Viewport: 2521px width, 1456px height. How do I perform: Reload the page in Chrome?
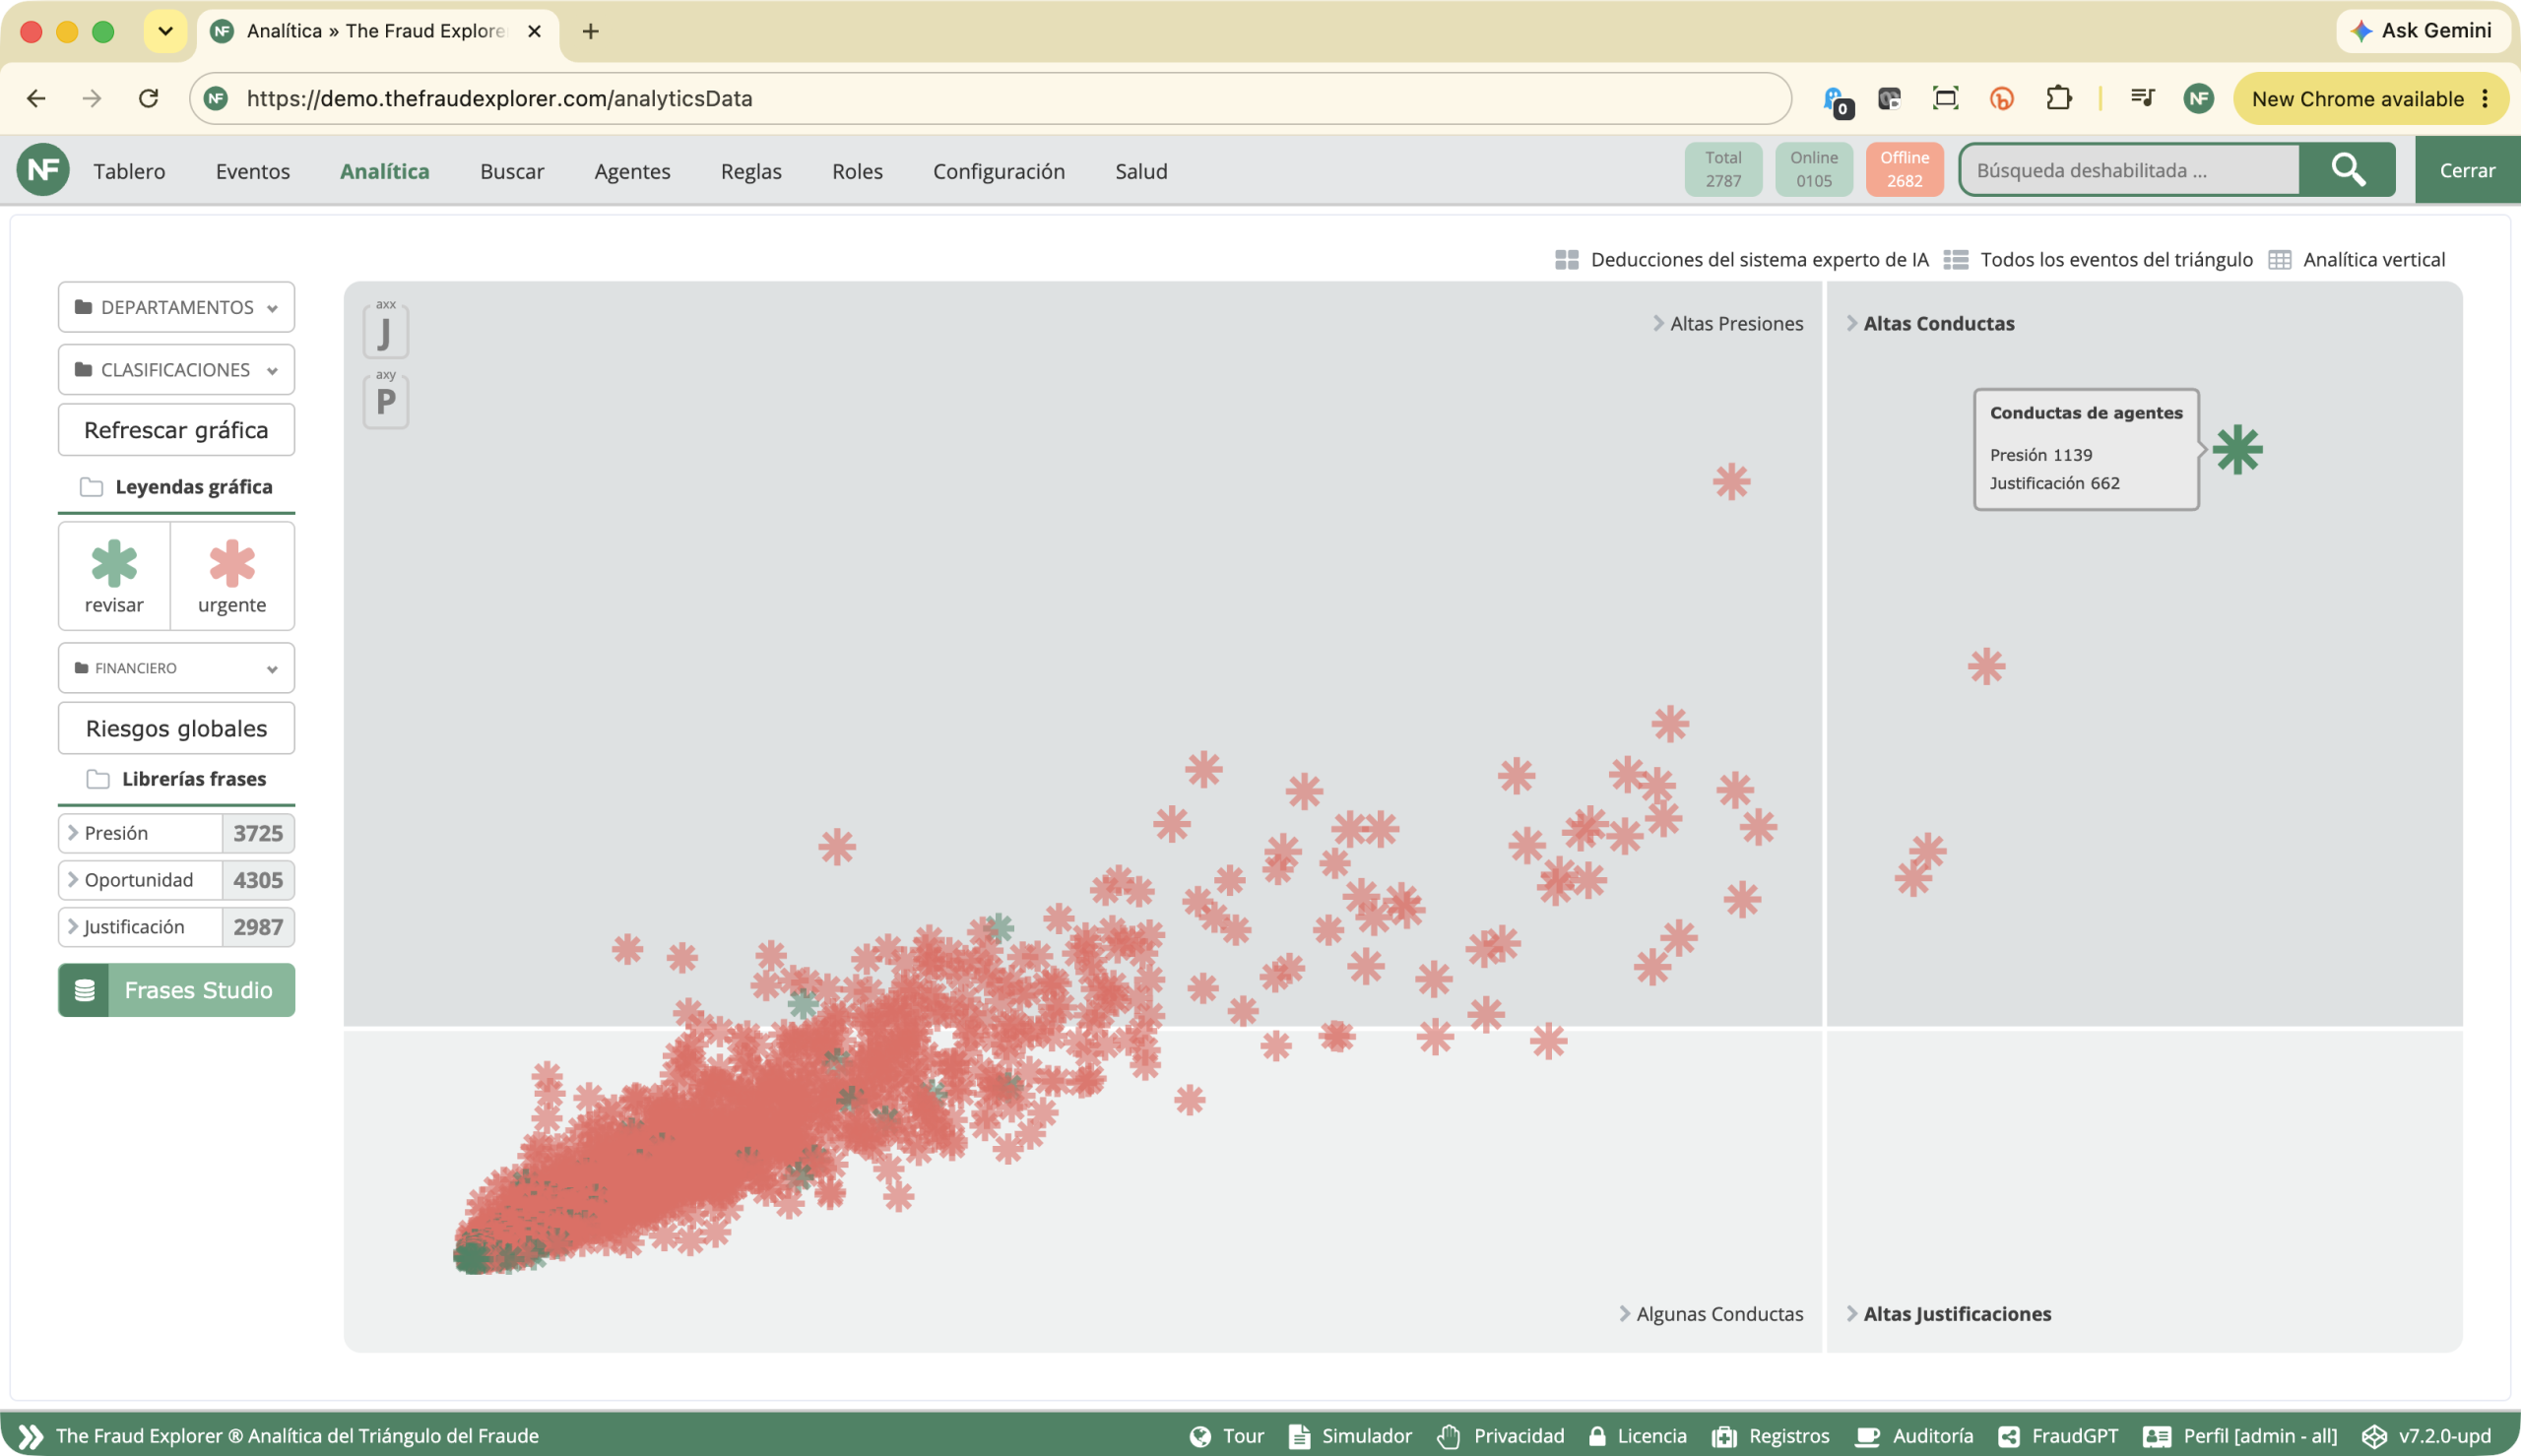tap(149, 98)
